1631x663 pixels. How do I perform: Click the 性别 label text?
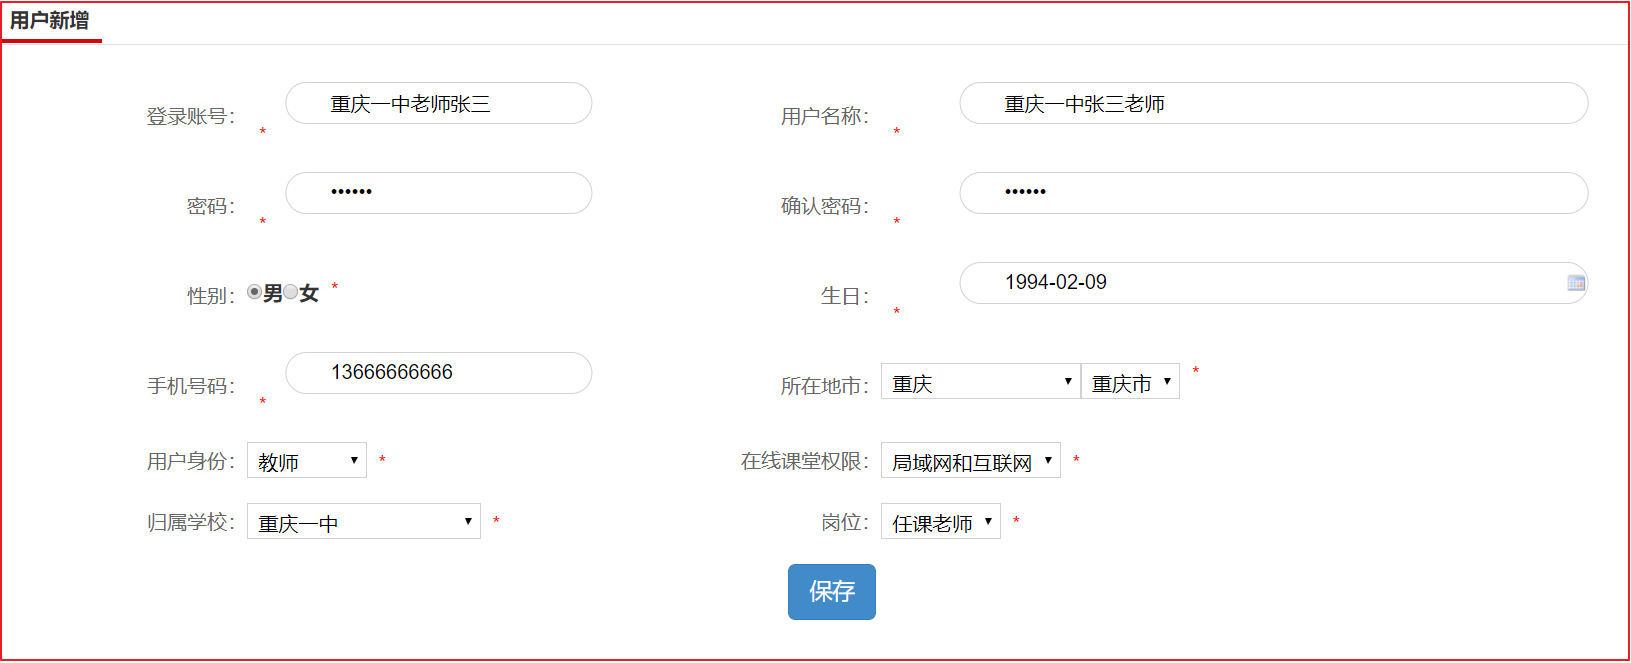pyautogui.click(x=211, y=296)
